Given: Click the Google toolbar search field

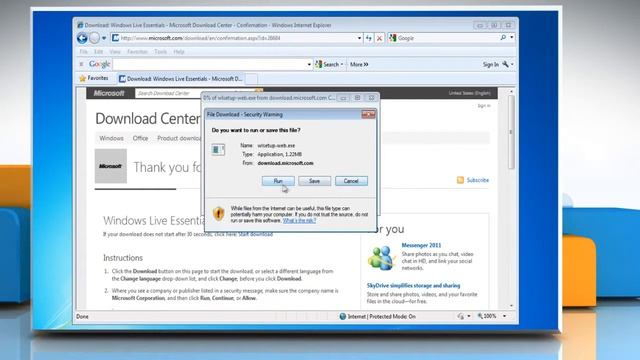Looking at the screenshot, I should 209,64.
